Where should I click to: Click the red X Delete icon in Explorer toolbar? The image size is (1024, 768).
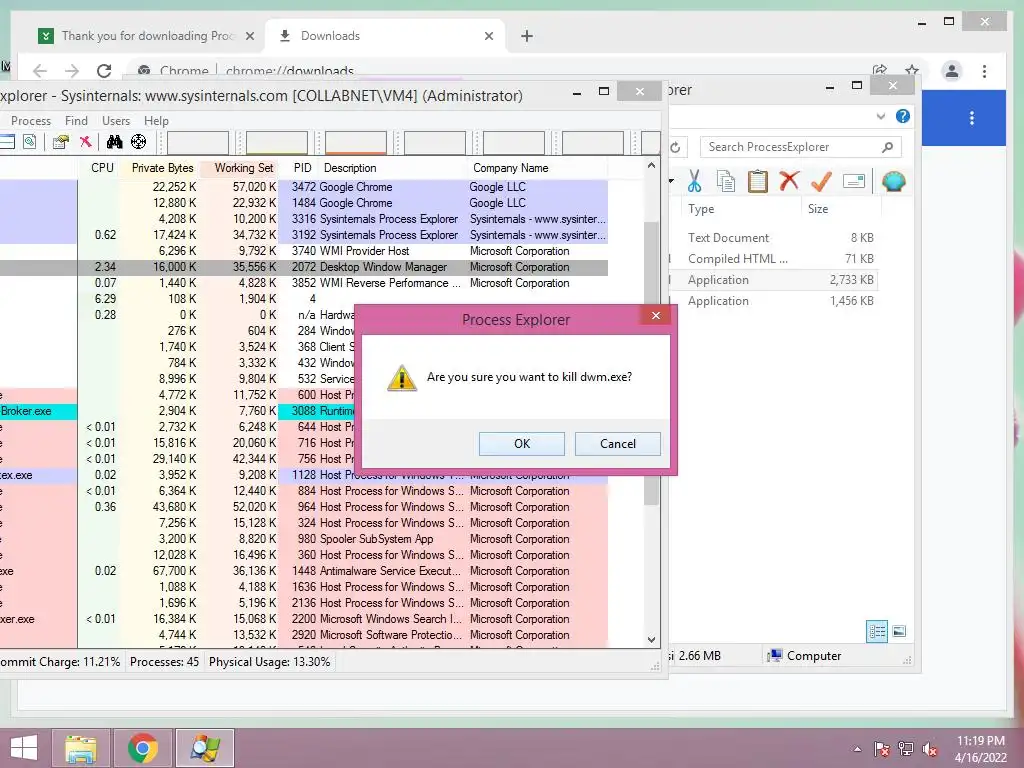[x=789, y=180]
